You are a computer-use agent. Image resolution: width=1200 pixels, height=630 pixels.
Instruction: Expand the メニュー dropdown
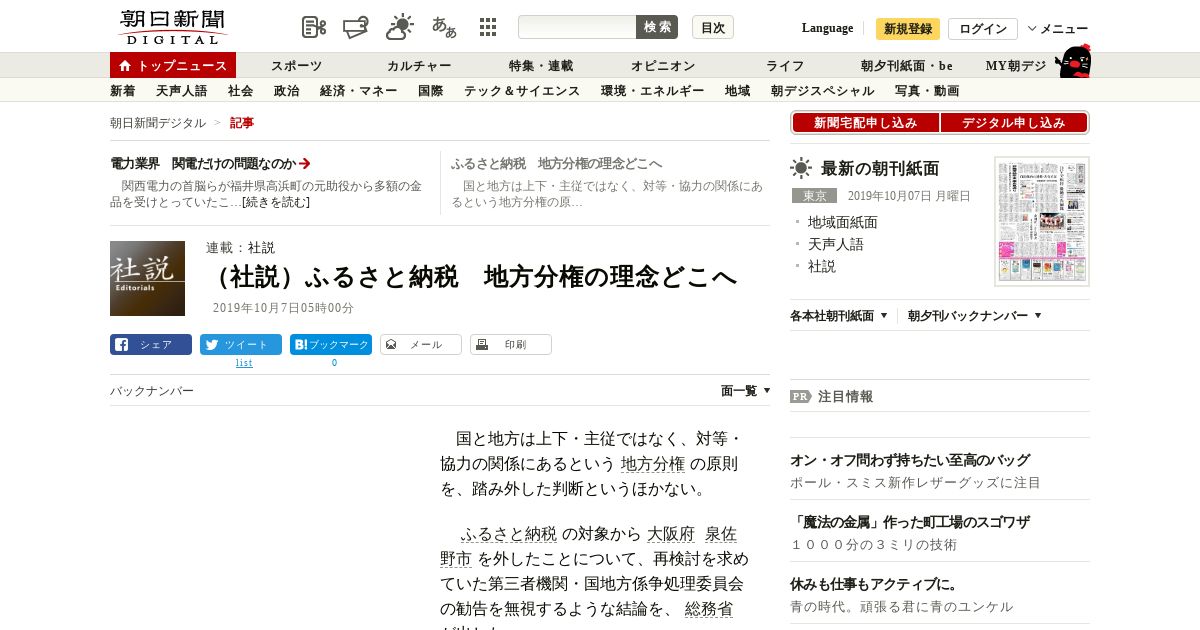coord(1058,29)
